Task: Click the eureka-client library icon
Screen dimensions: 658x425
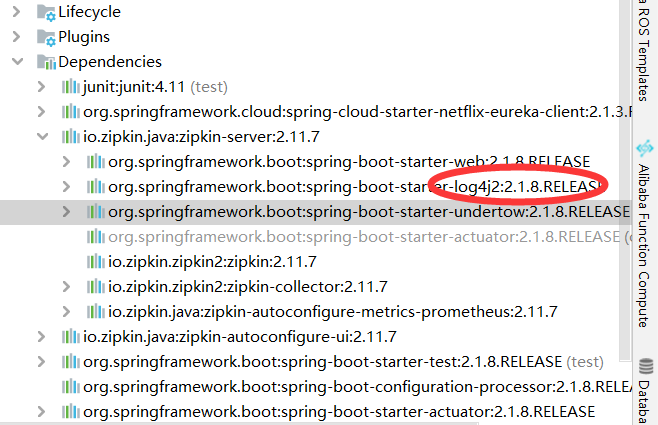Action: 70,112
